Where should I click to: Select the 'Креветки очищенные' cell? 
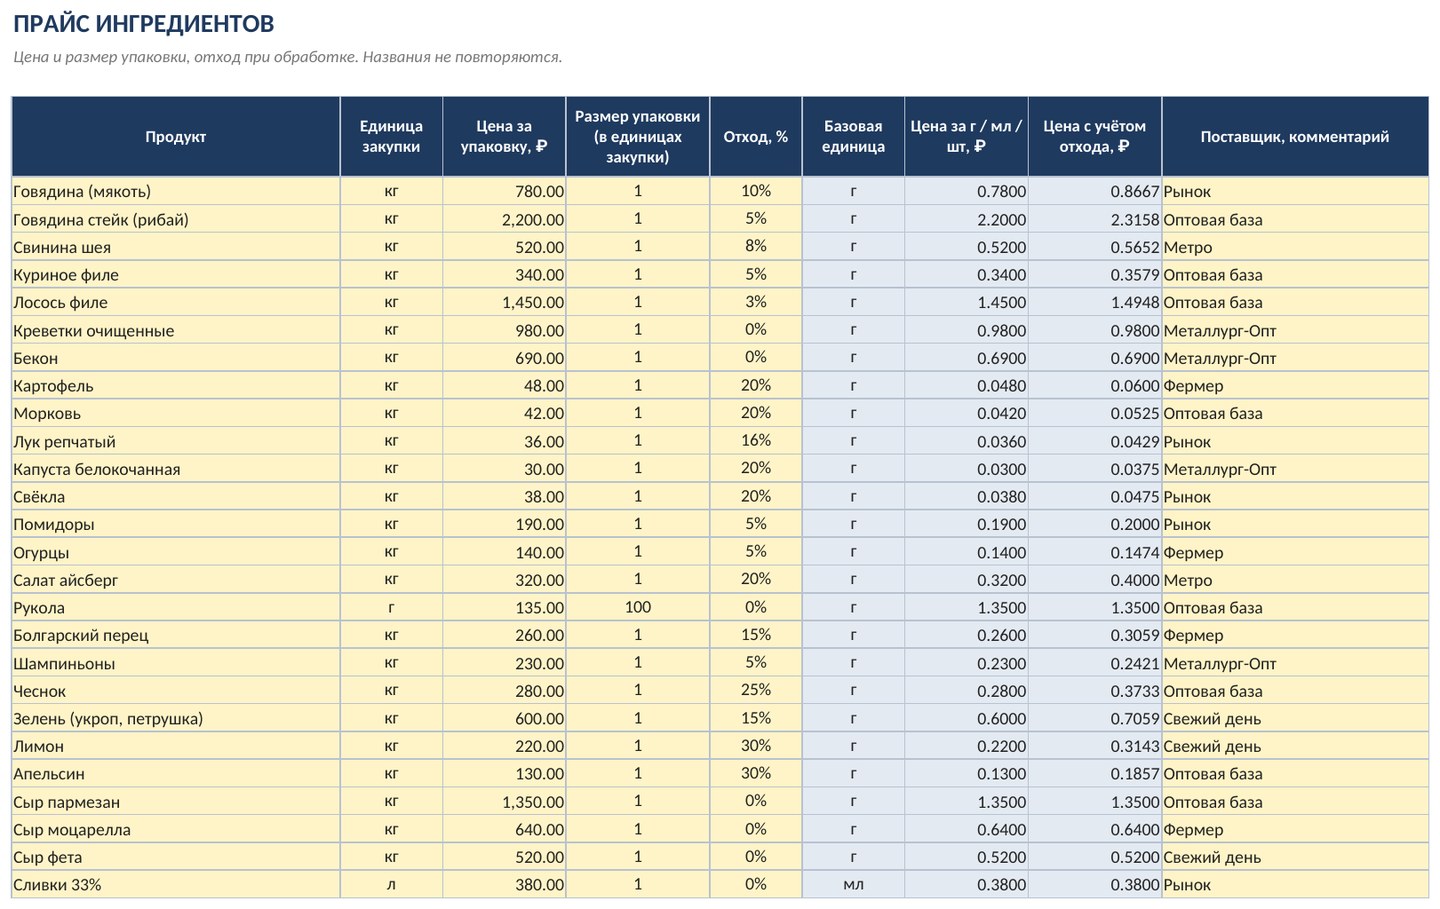[176, 330]
